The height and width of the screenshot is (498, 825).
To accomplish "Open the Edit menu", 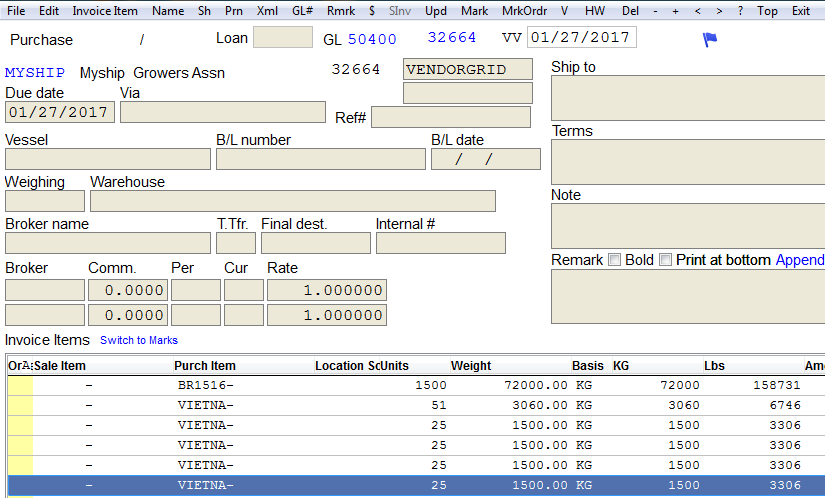I will [49, 11].
